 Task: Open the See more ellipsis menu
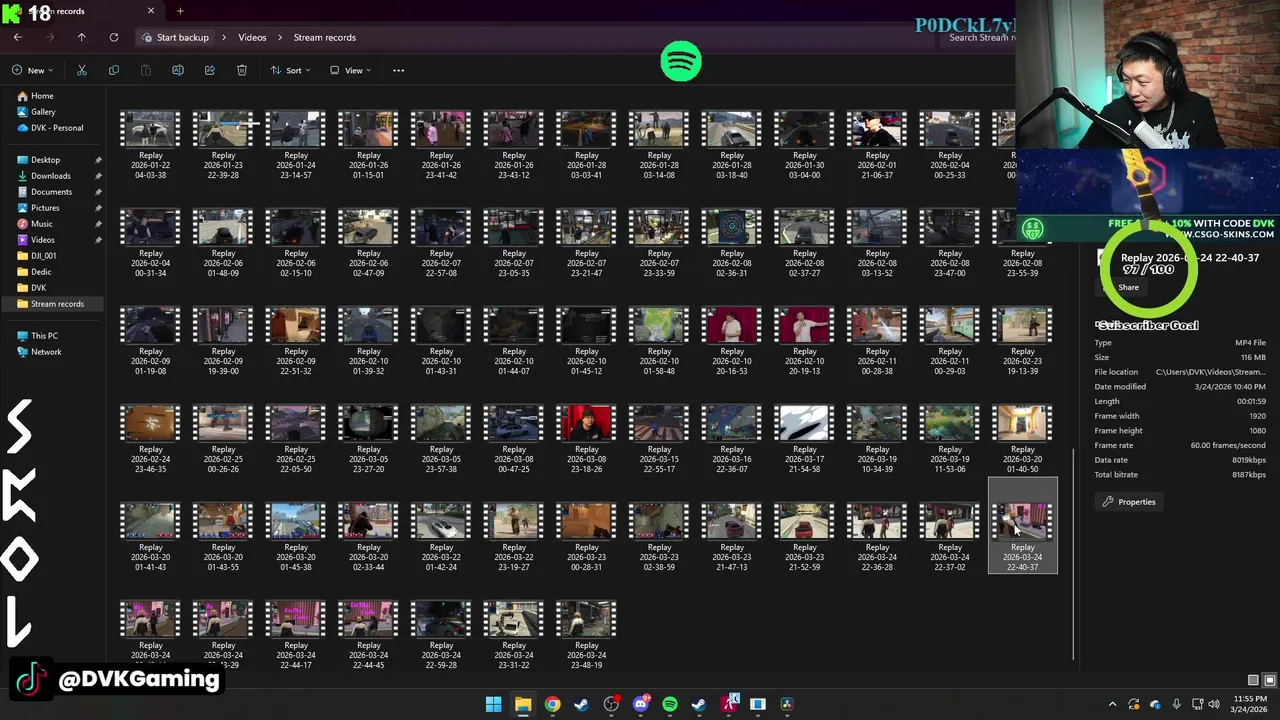(398, 70)
